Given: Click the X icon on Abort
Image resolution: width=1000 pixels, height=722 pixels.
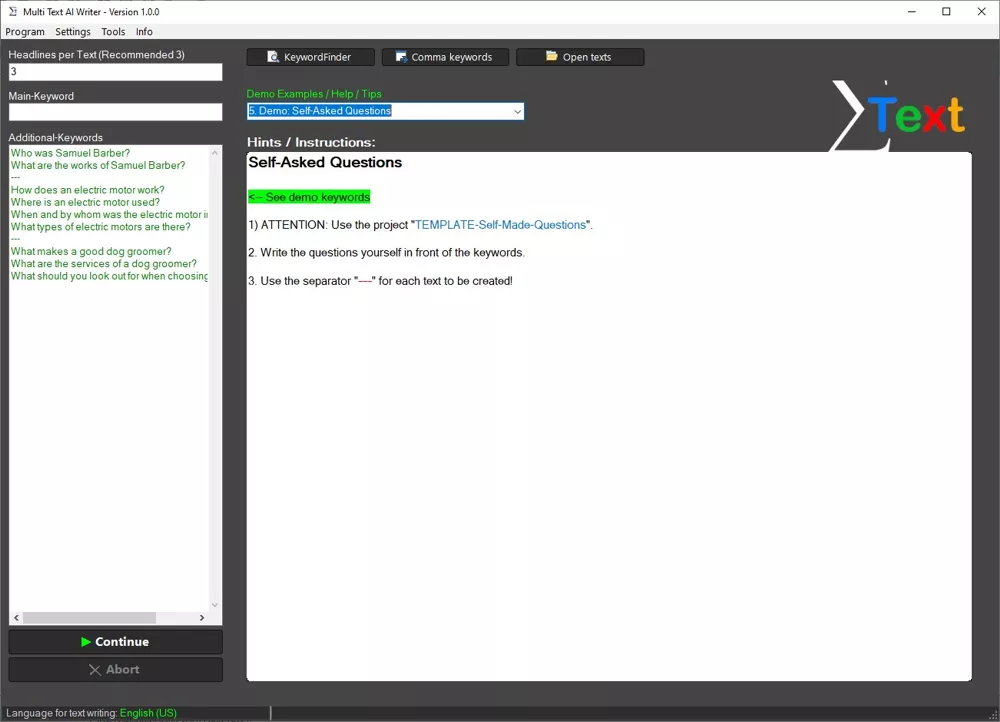Looking at the screenshot, I should 95,670.
